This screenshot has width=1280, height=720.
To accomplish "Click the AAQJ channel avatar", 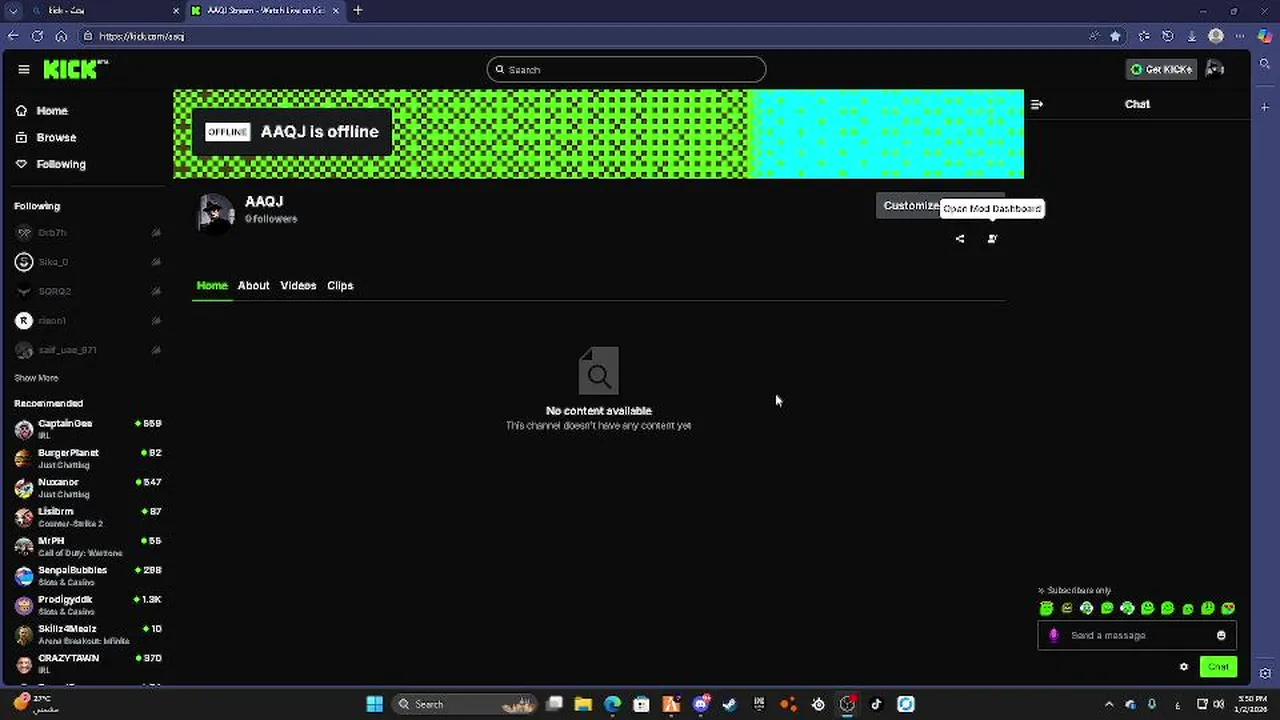I will (215, 212).
